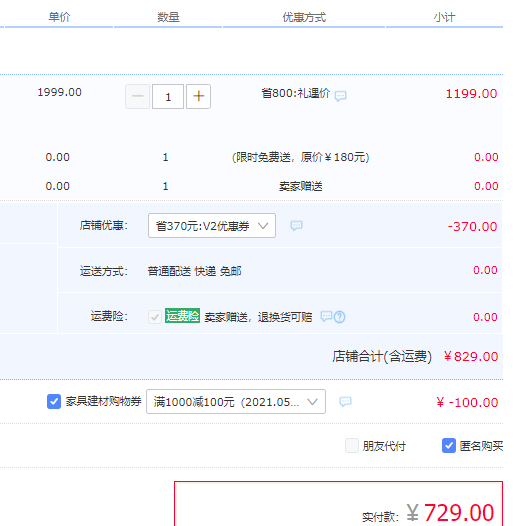Click the comment icon beside 省800 discount

pyautogui.click(x=340, y=96)
